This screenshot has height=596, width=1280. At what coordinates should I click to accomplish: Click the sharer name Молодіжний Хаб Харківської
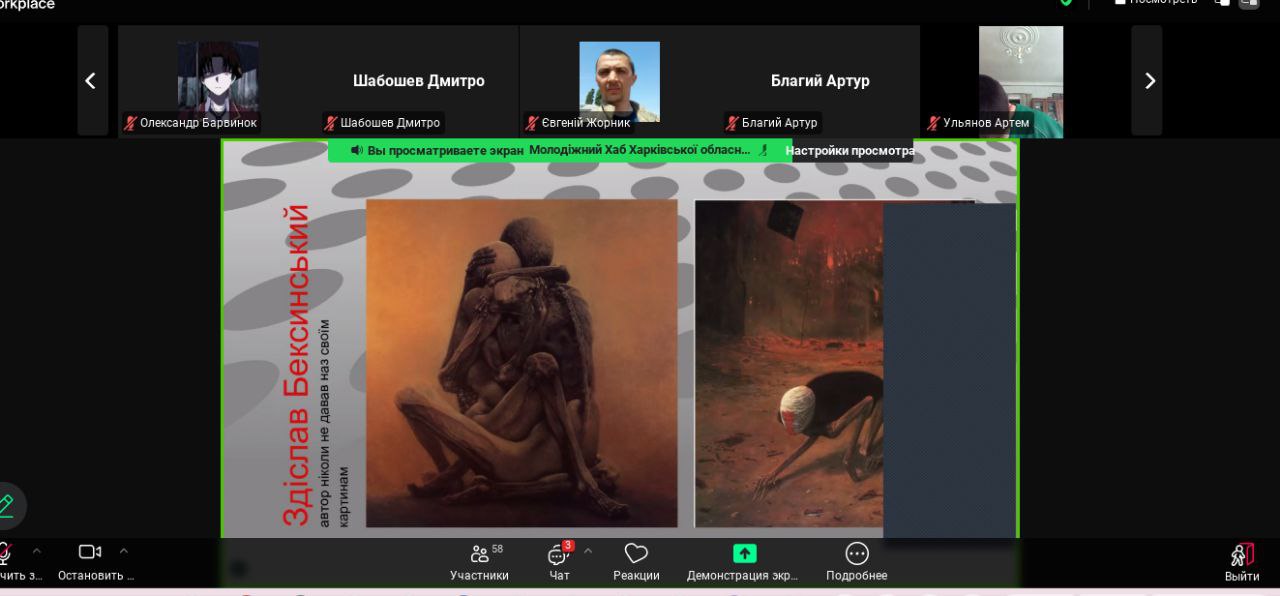[639, 150]
